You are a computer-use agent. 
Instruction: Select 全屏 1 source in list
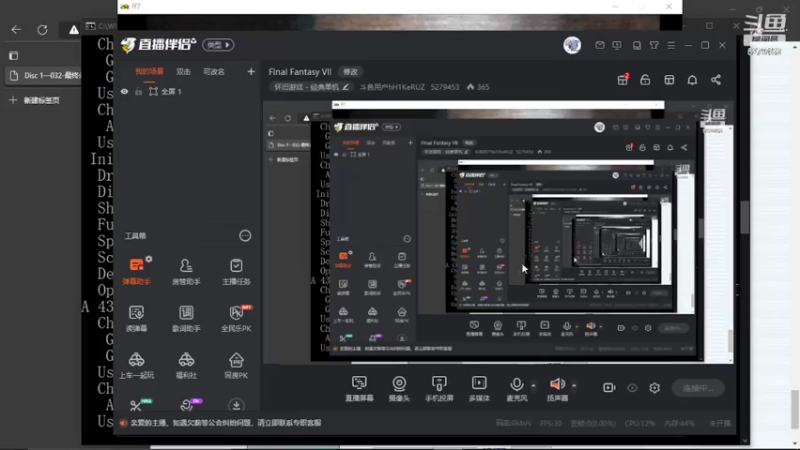[172, 91]
